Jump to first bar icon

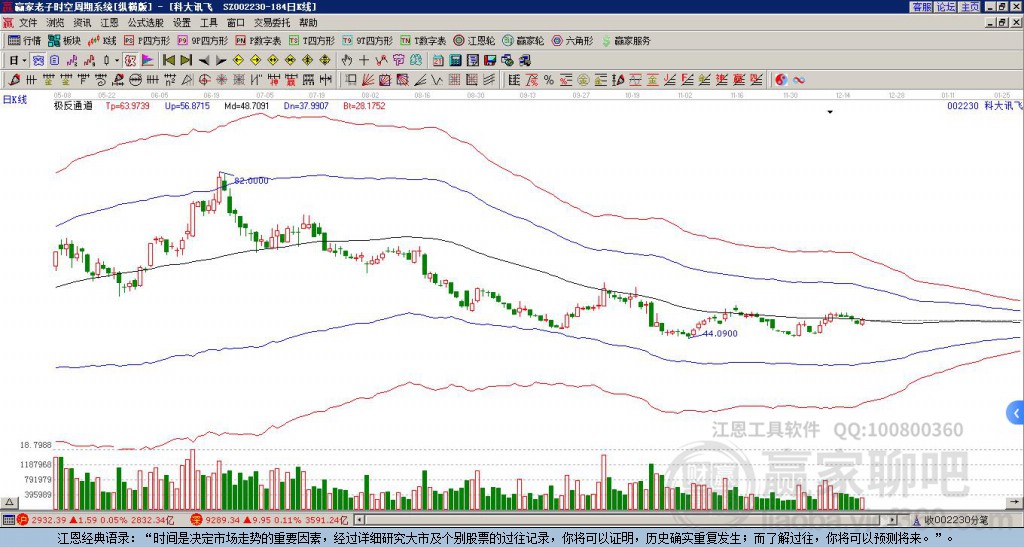(168, 61)
